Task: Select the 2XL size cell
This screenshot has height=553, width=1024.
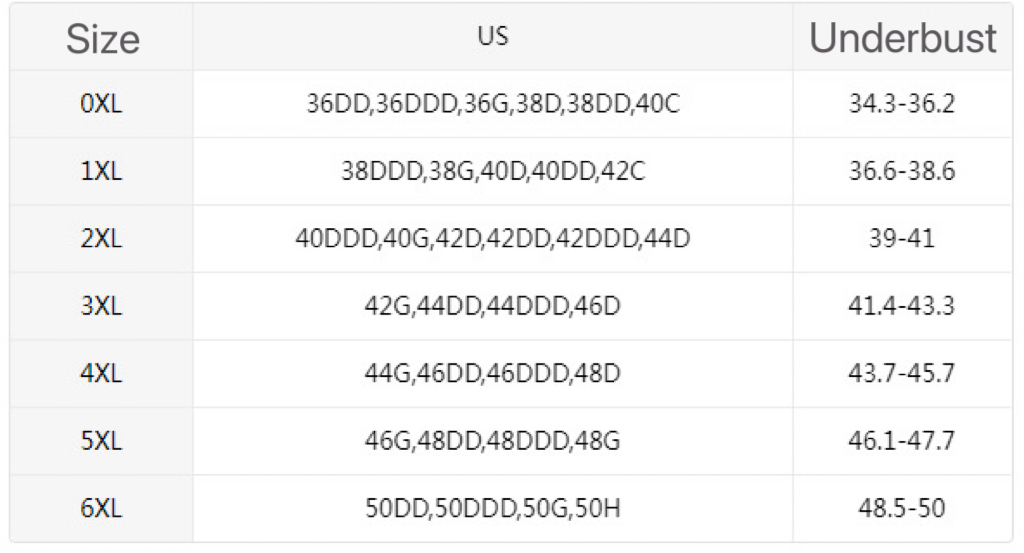Action: pos(101,239)
